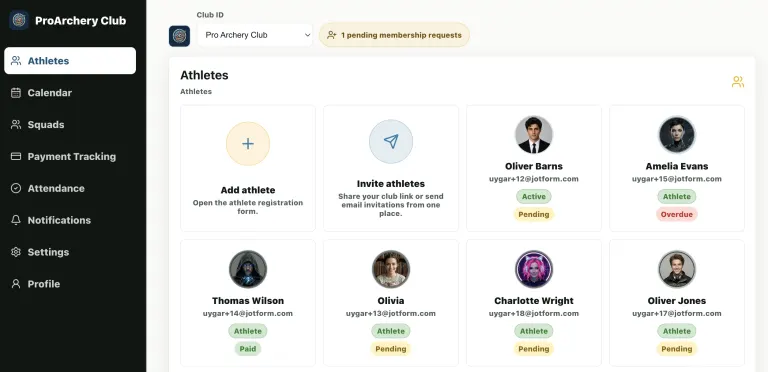Click the Calendar icon in sidebar
This screenshot has height=372, width=768.
point(16,93)
